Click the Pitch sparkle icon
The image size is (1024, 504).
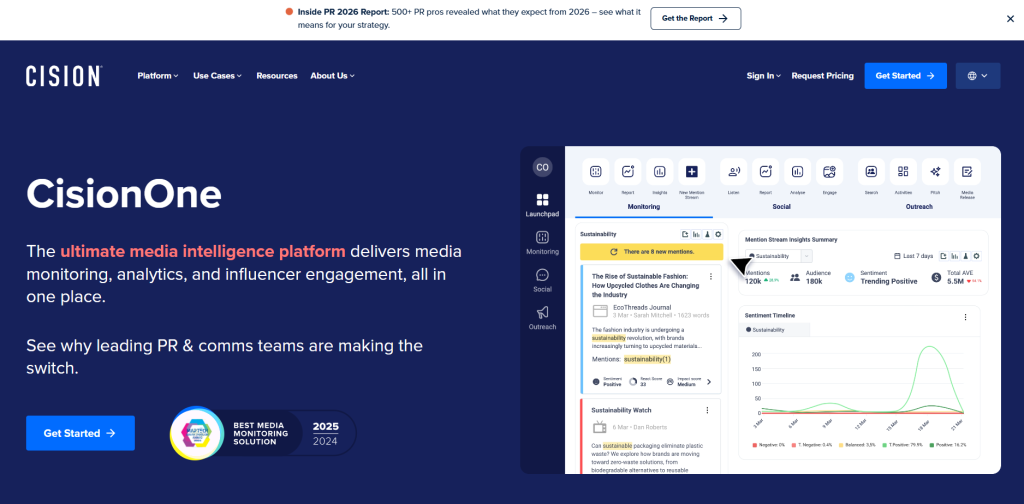tap(935, 172)
